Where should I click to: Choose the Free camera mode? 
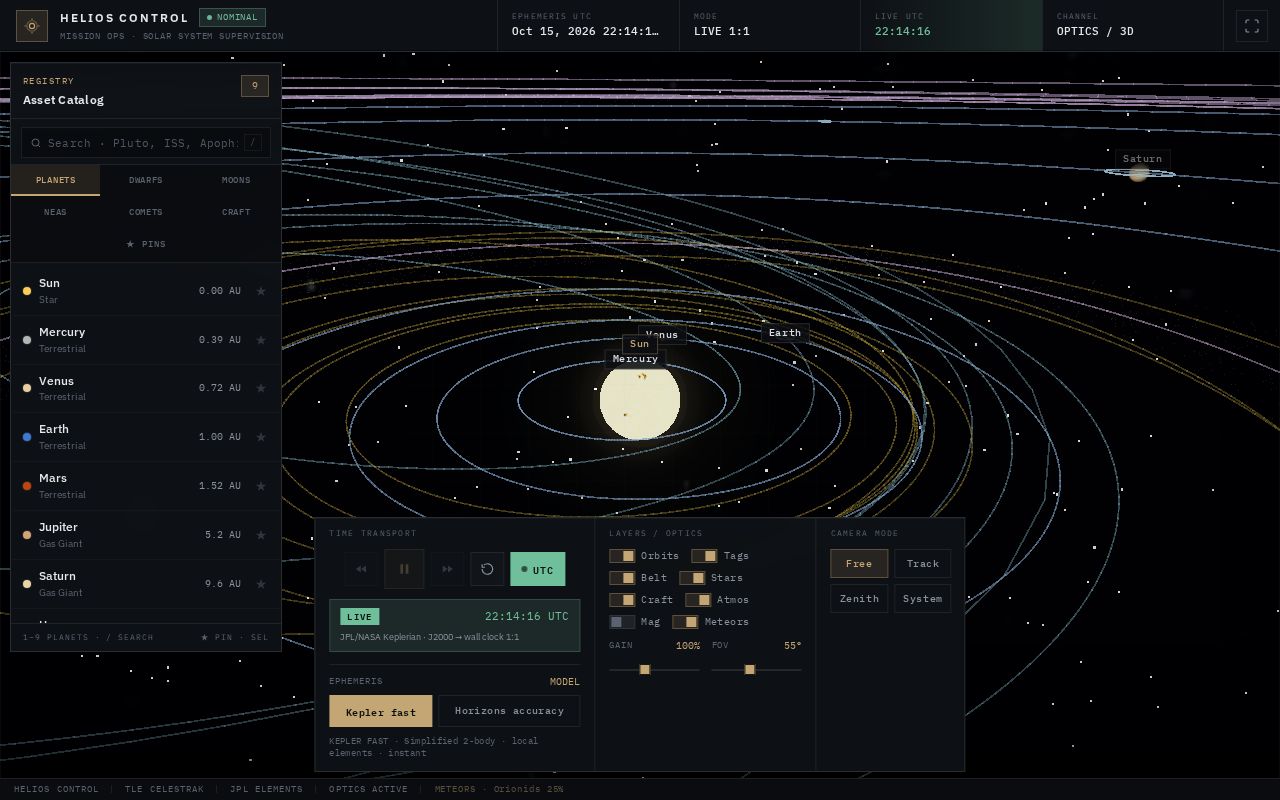(859, 564)
